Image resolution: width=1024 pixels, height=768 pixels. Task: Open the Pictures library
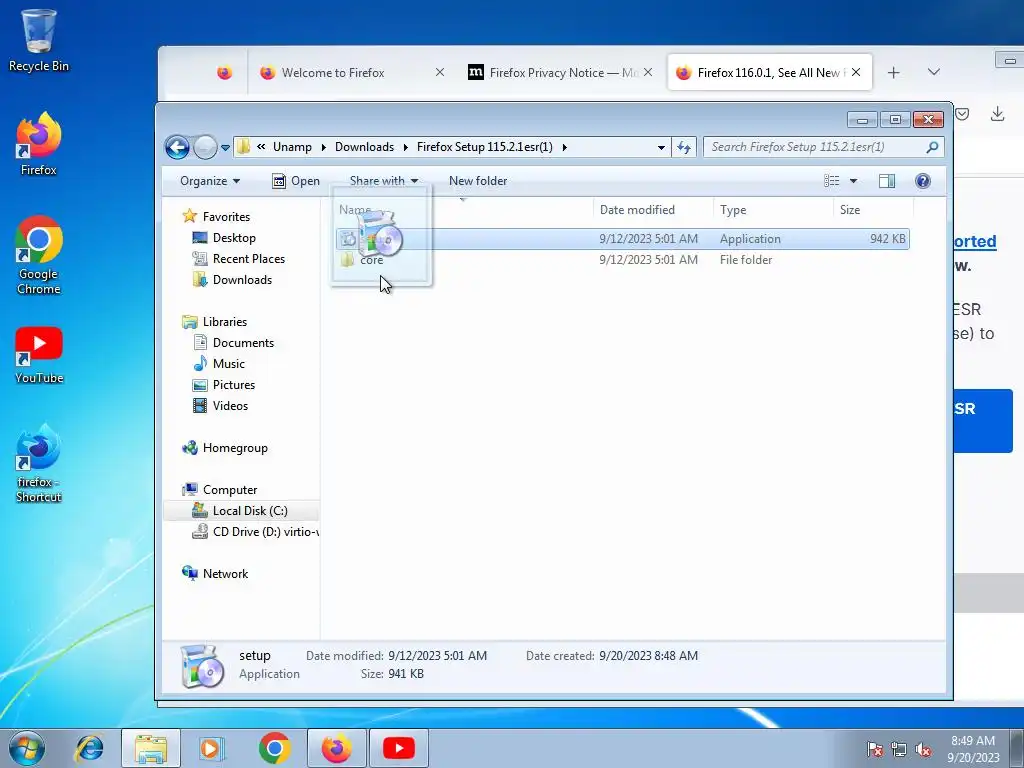tap(224, 385)
